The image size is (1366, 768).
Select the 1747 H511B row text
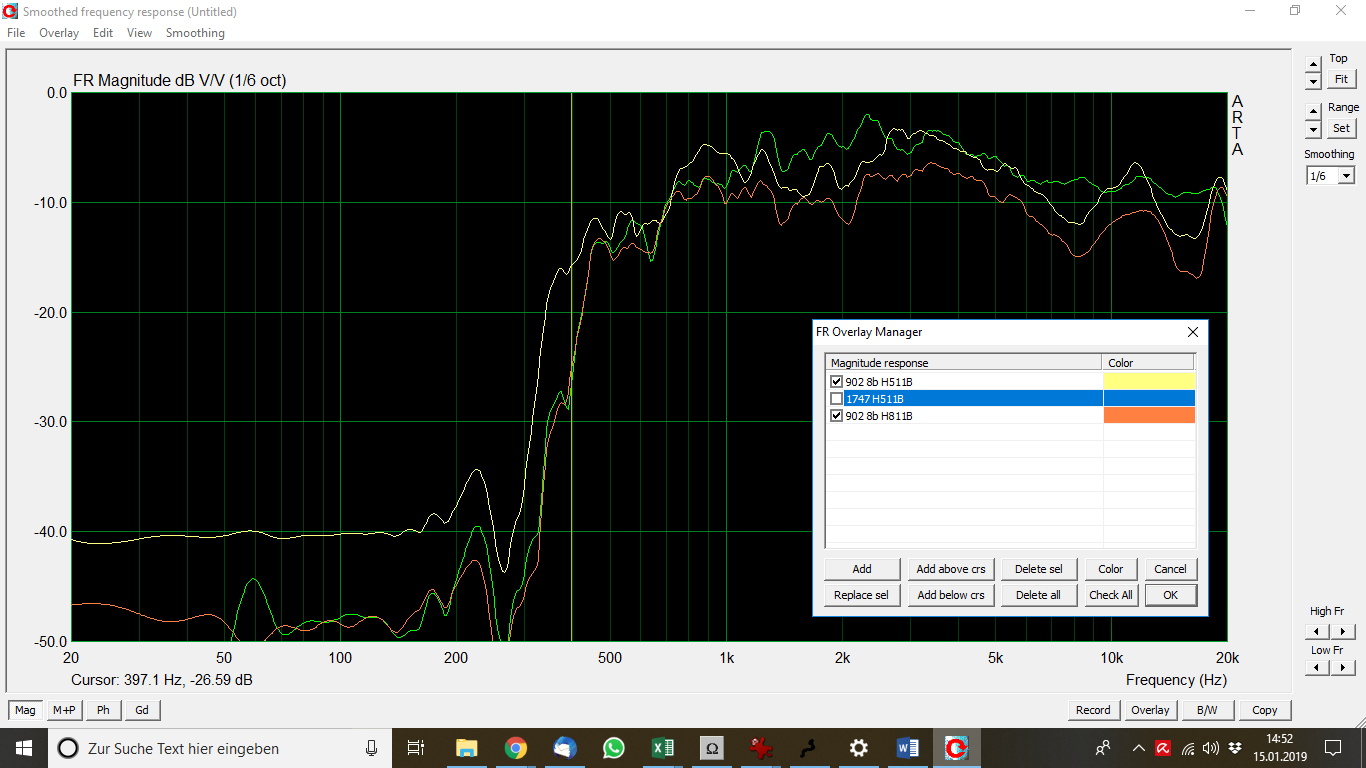click(x=875, y=399)
